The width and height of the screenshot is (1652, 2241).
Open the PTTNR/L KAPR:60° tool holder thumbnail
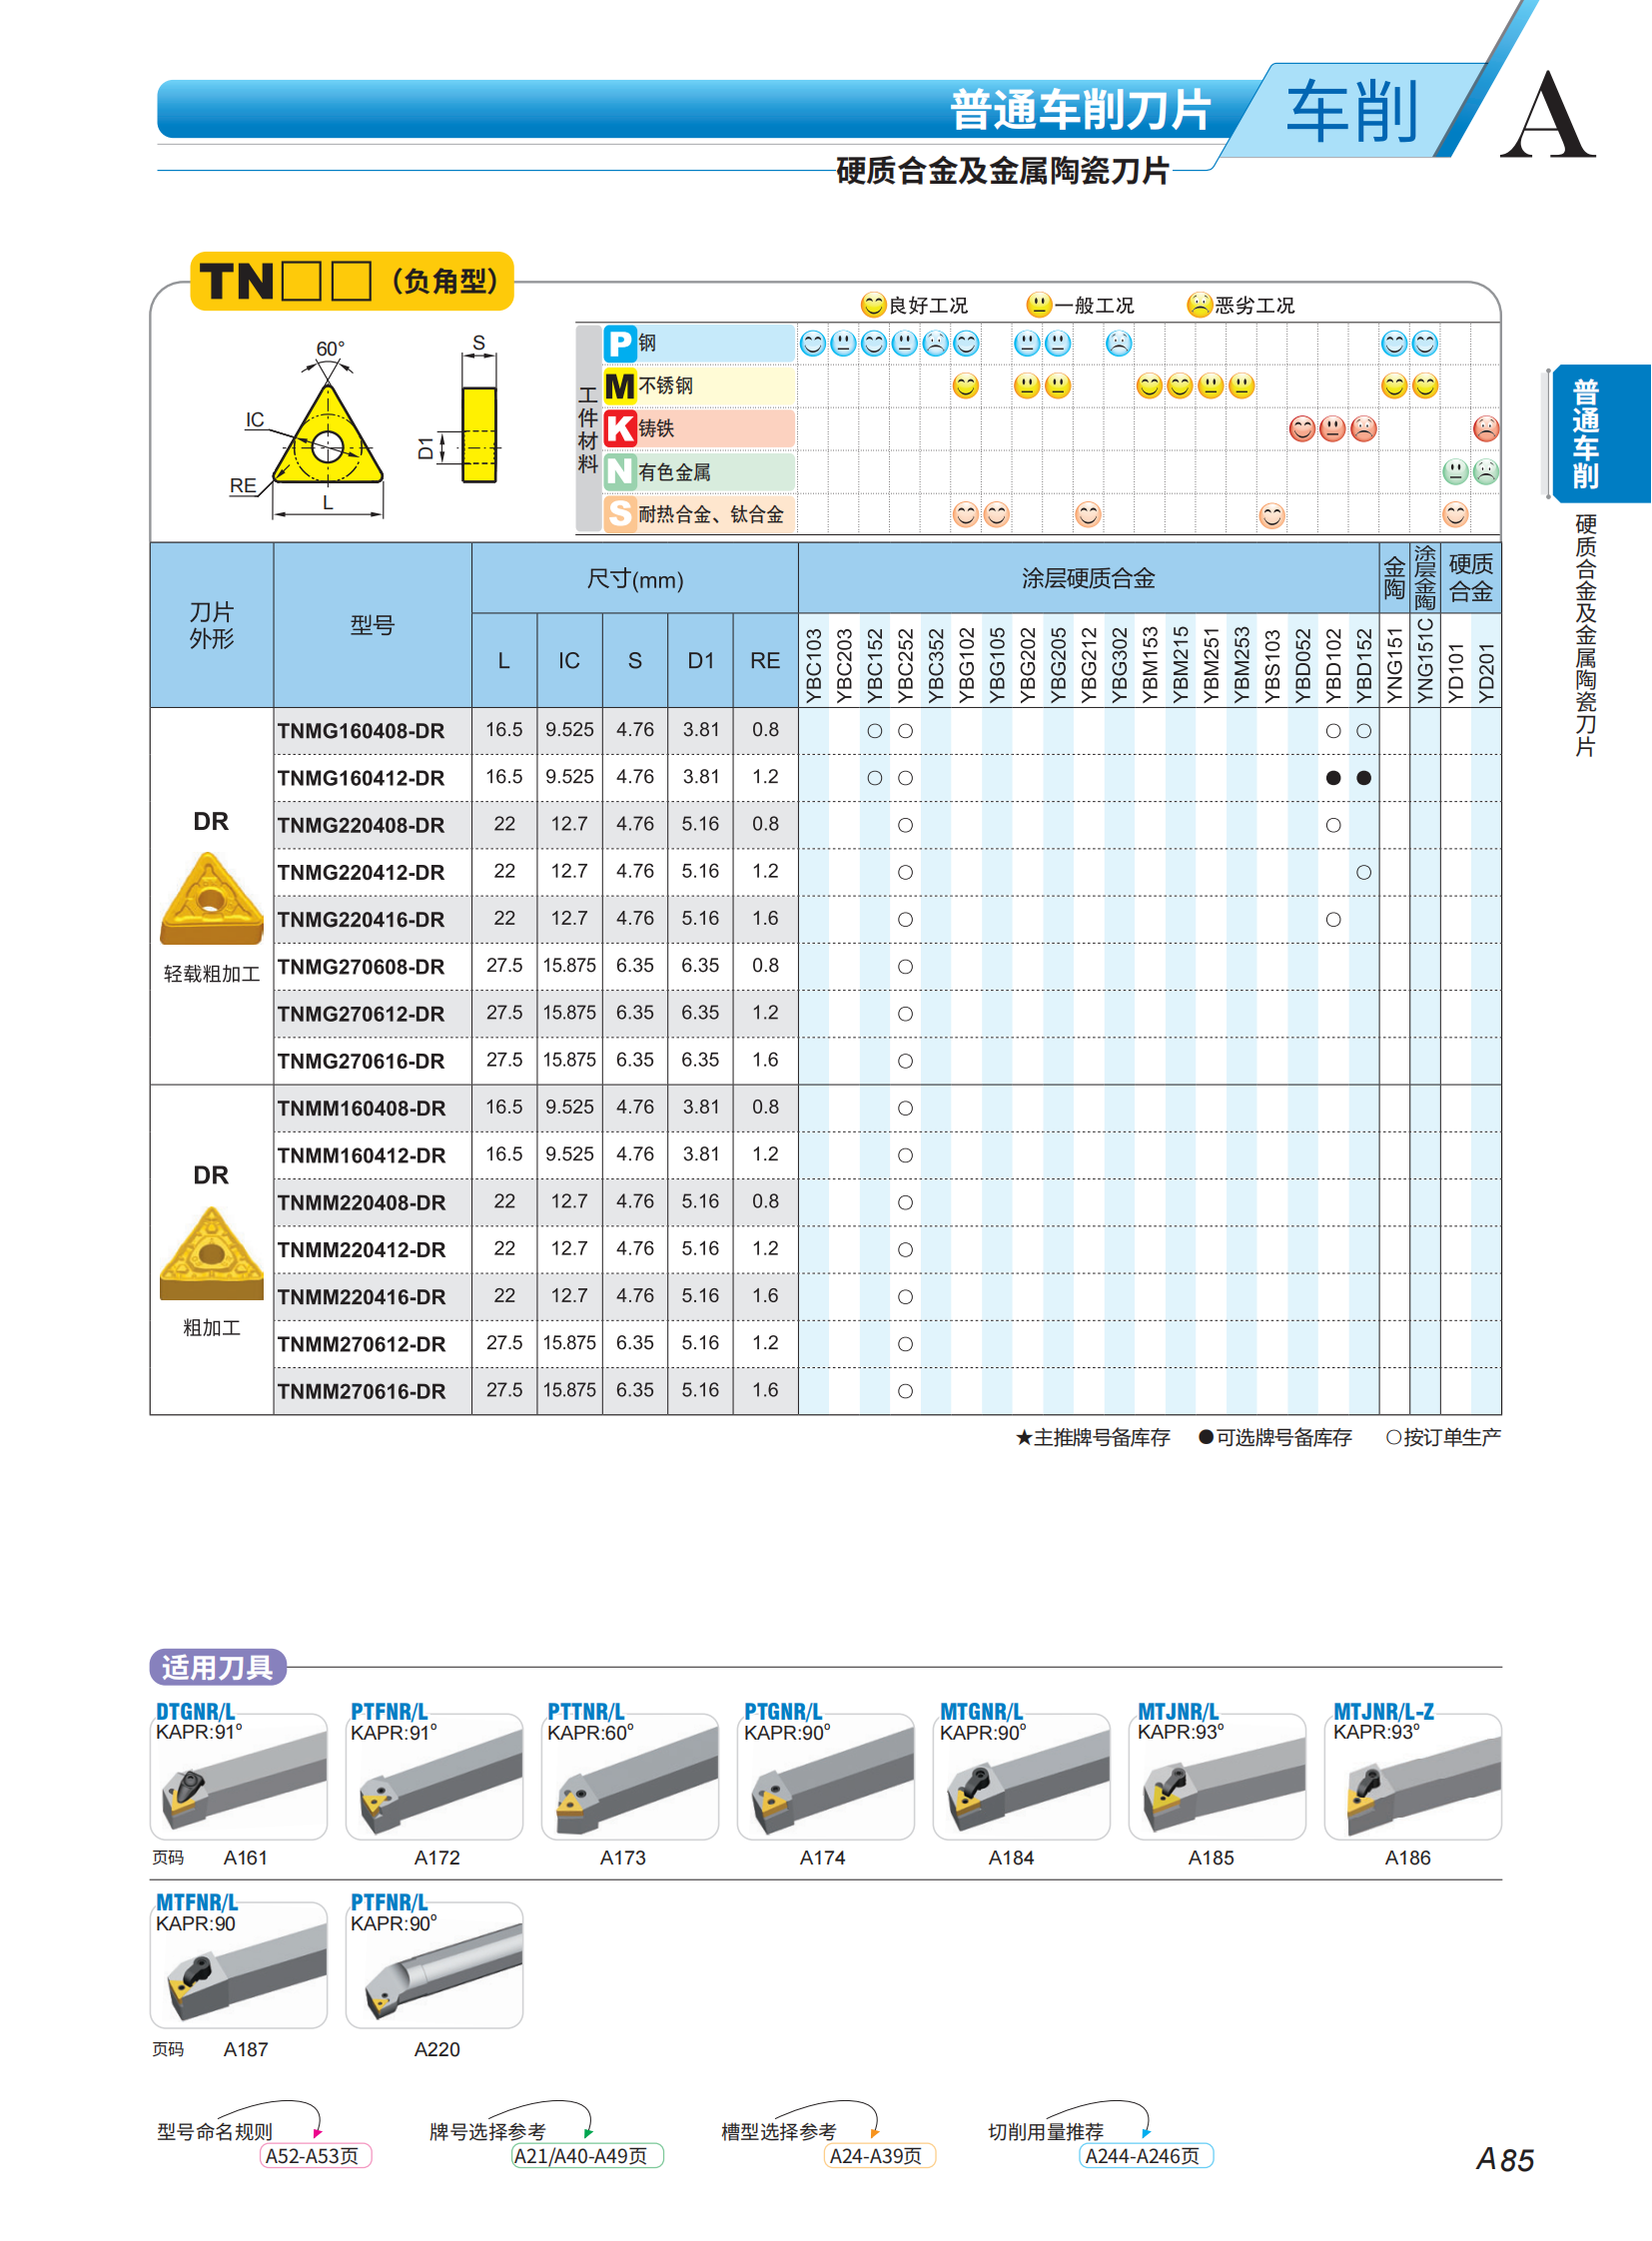point(630,1776)
